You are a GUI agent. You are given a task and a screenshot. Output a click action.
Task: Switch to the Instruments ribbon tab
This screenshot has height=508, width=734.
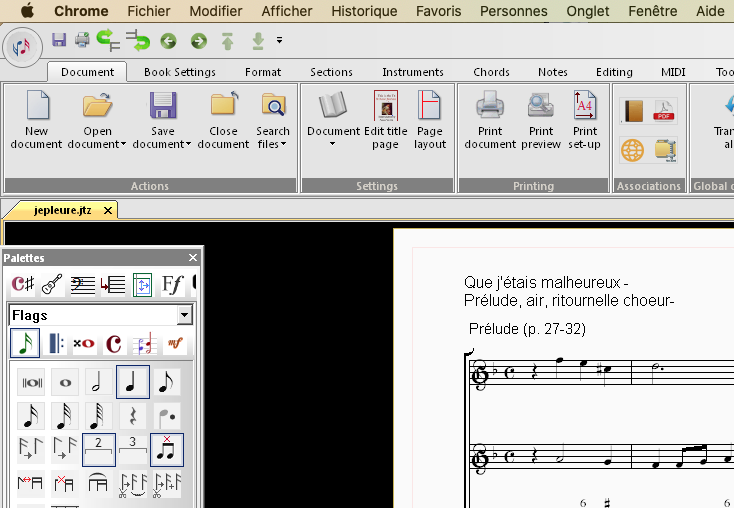412,72
